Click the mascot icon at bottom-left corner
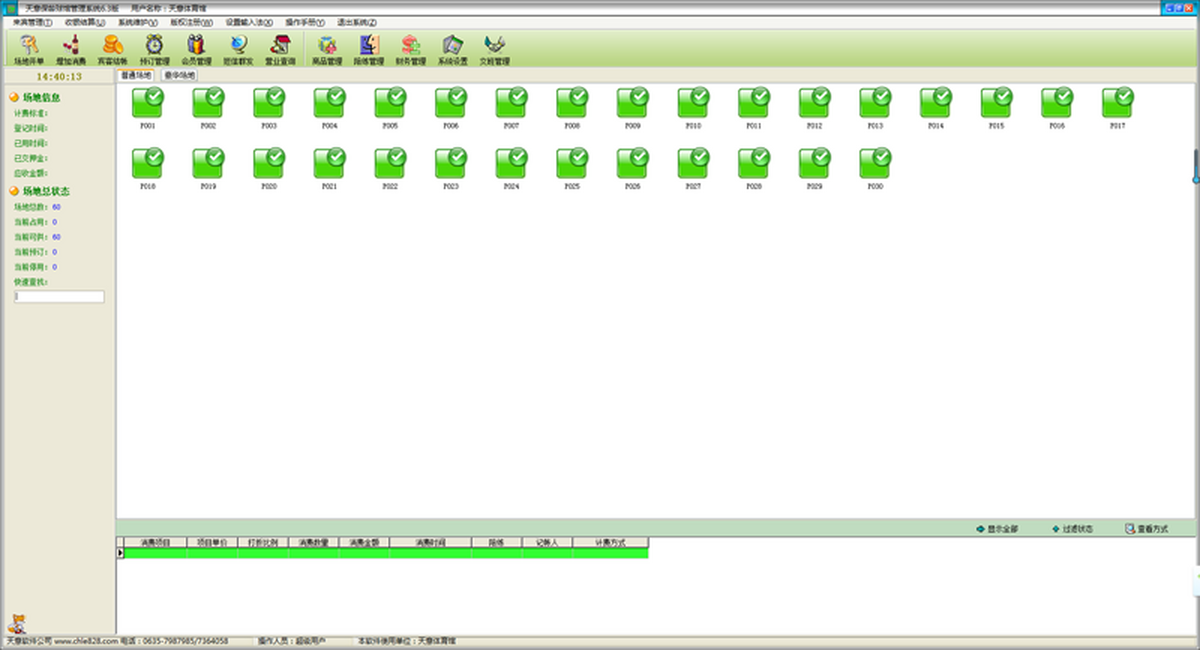This screenshot has width=1200, height=650. point(16,624)
